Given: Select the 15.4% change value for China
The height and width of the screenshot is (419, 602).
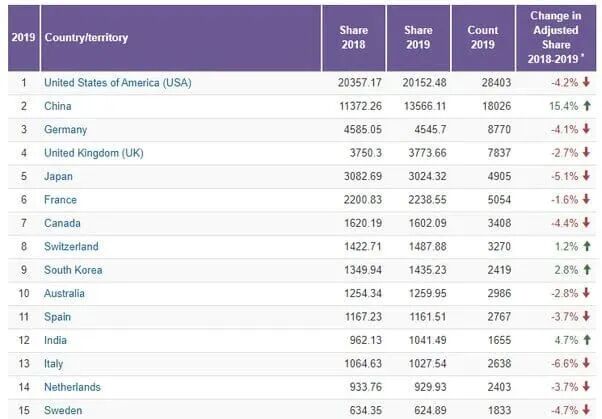Looking at the screenshot, I should click(564, 106).
